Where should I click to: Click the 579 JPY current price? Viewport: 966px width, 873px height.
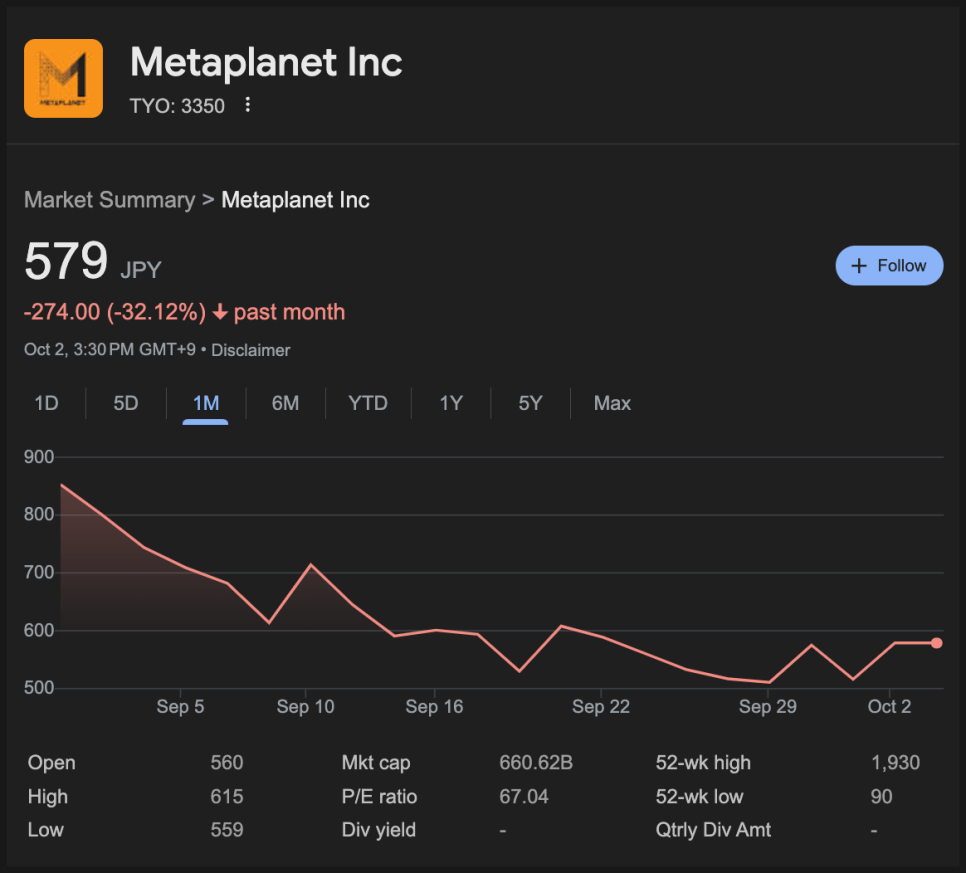point(66,263)
